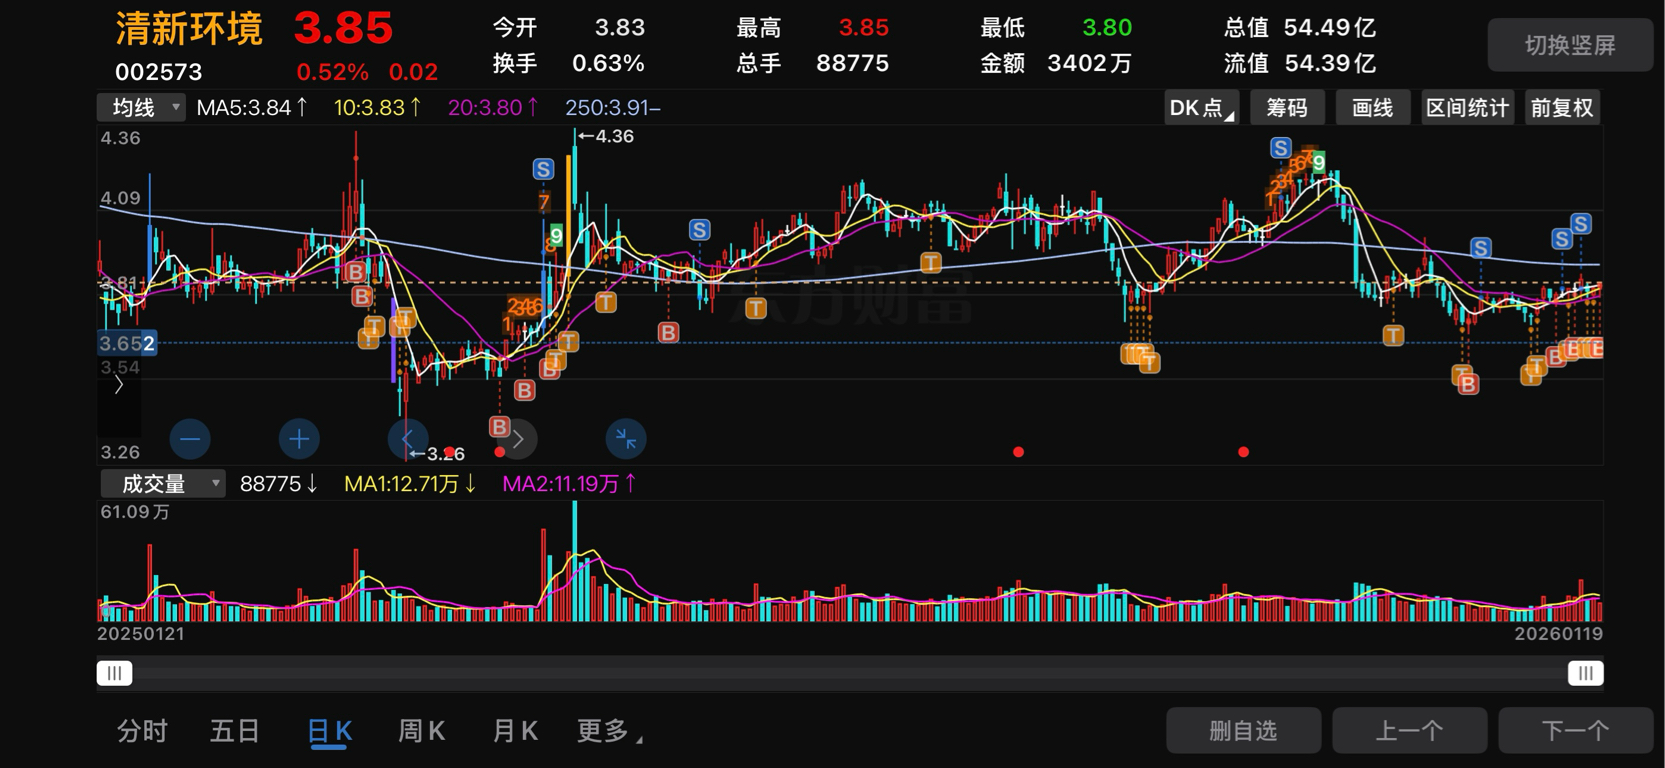The height and width of the screenshot is (768, 1665).
Task: Select the 日K tab
Action: (329, 731)
